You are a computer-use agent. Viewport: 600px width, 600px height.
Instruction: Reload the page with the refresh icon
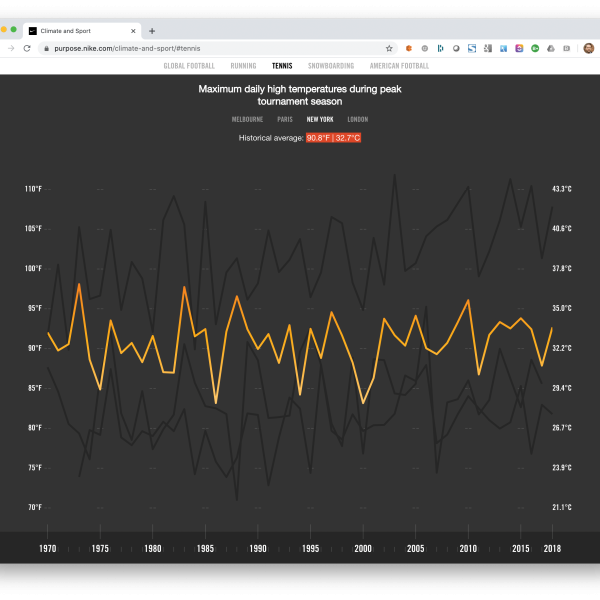[25, 48]
